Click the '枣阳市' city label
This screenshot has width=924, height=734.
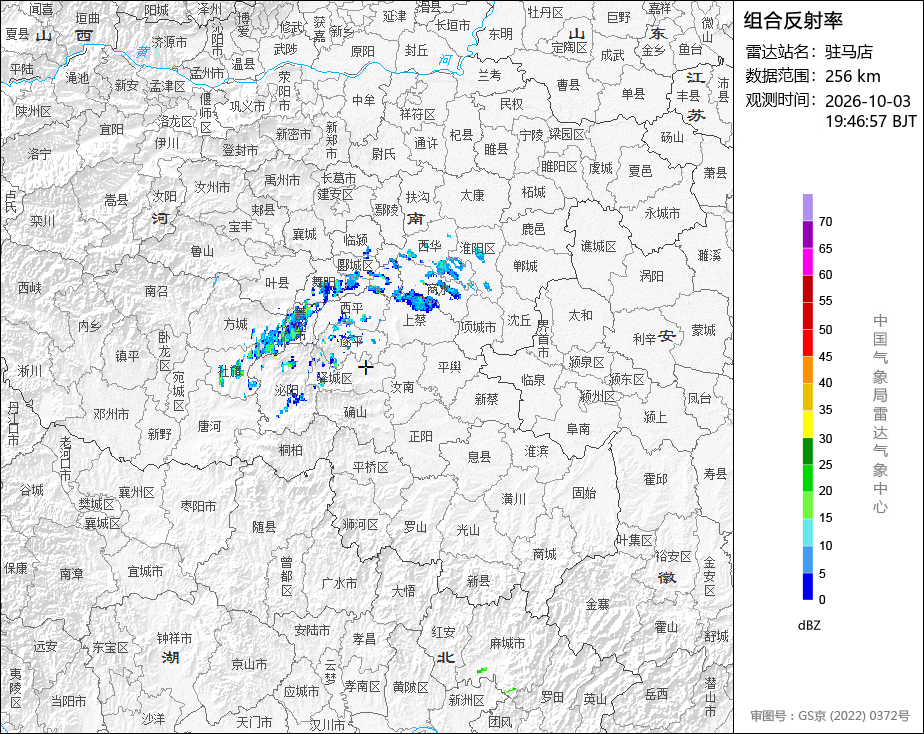click(198, 506)
